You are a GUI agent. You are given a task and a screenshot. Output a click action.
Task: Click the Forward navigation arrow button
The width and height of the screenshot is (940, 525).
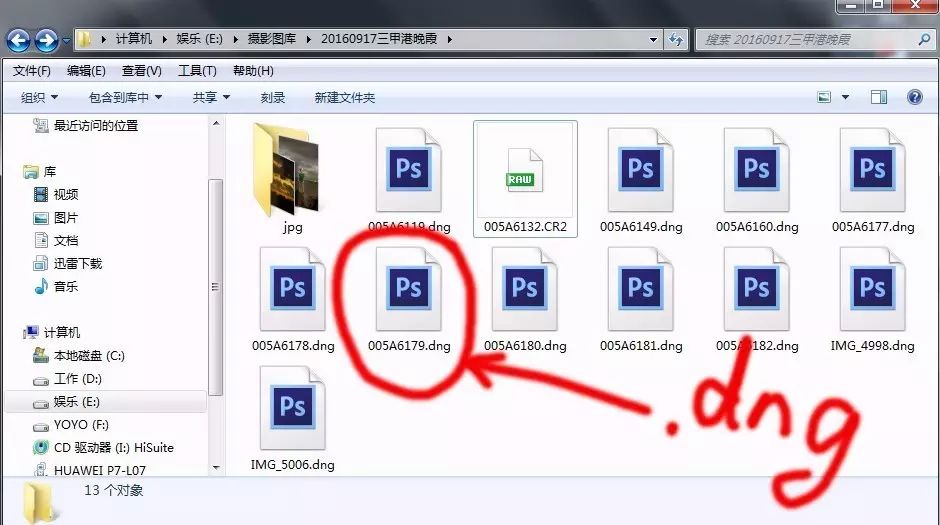tap(47, 41)
